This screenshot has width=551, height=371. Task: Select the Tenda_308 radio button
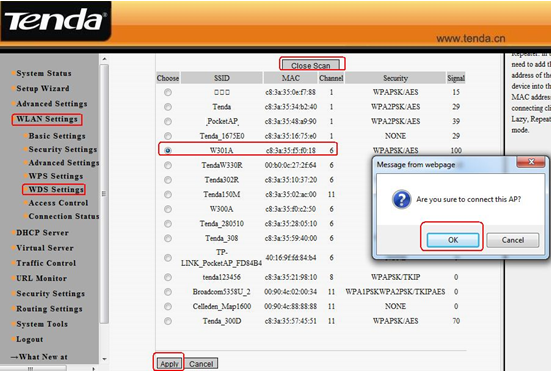(x=168, y=238)
